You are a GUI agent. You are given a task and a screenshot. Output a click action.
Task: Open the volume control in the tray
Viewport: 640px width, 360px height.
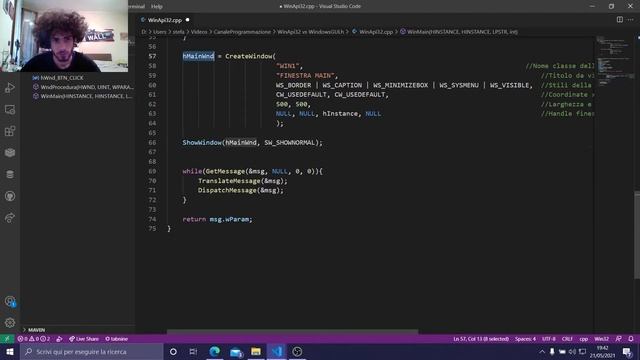572,351
